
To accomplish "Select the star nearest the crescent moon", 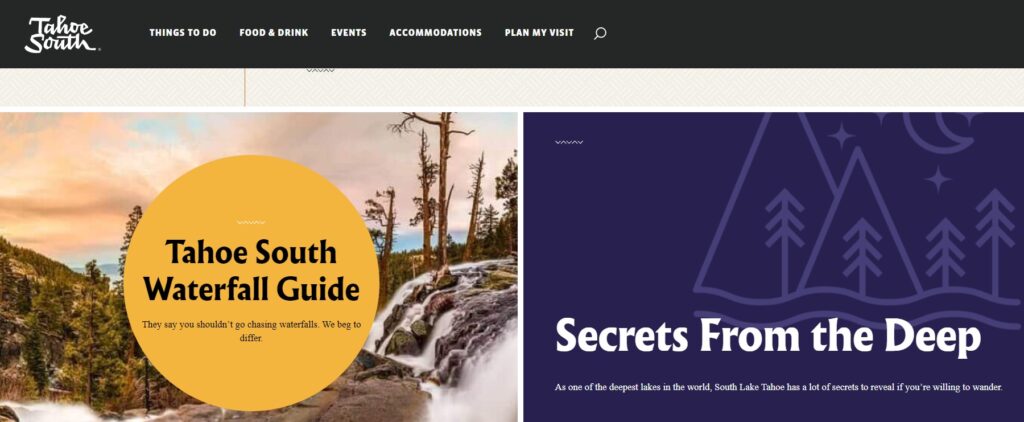I will tap(937, 179).
